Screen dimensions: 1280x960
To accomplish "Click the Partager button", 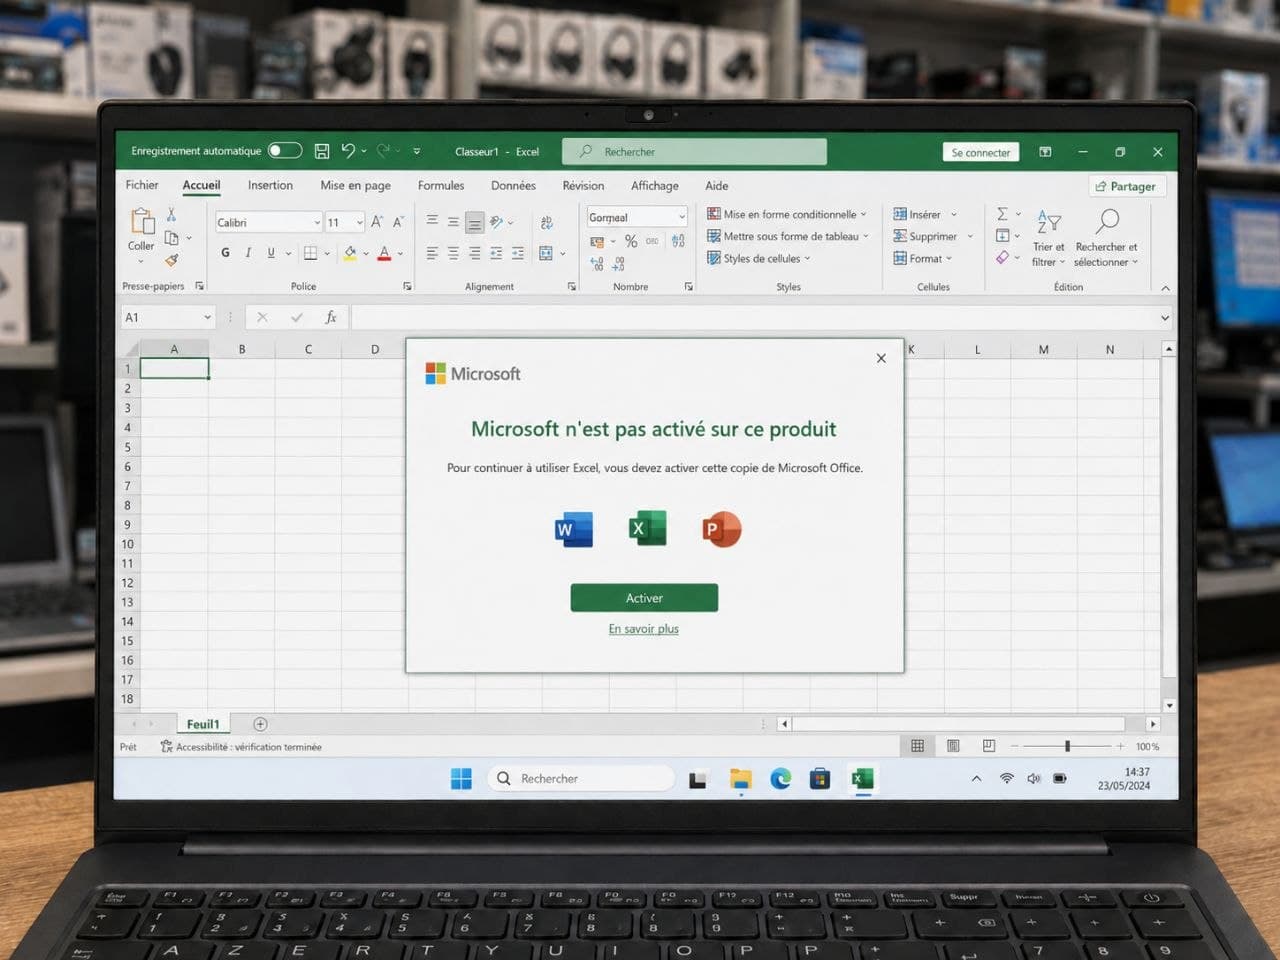I will pos(1126,186).
